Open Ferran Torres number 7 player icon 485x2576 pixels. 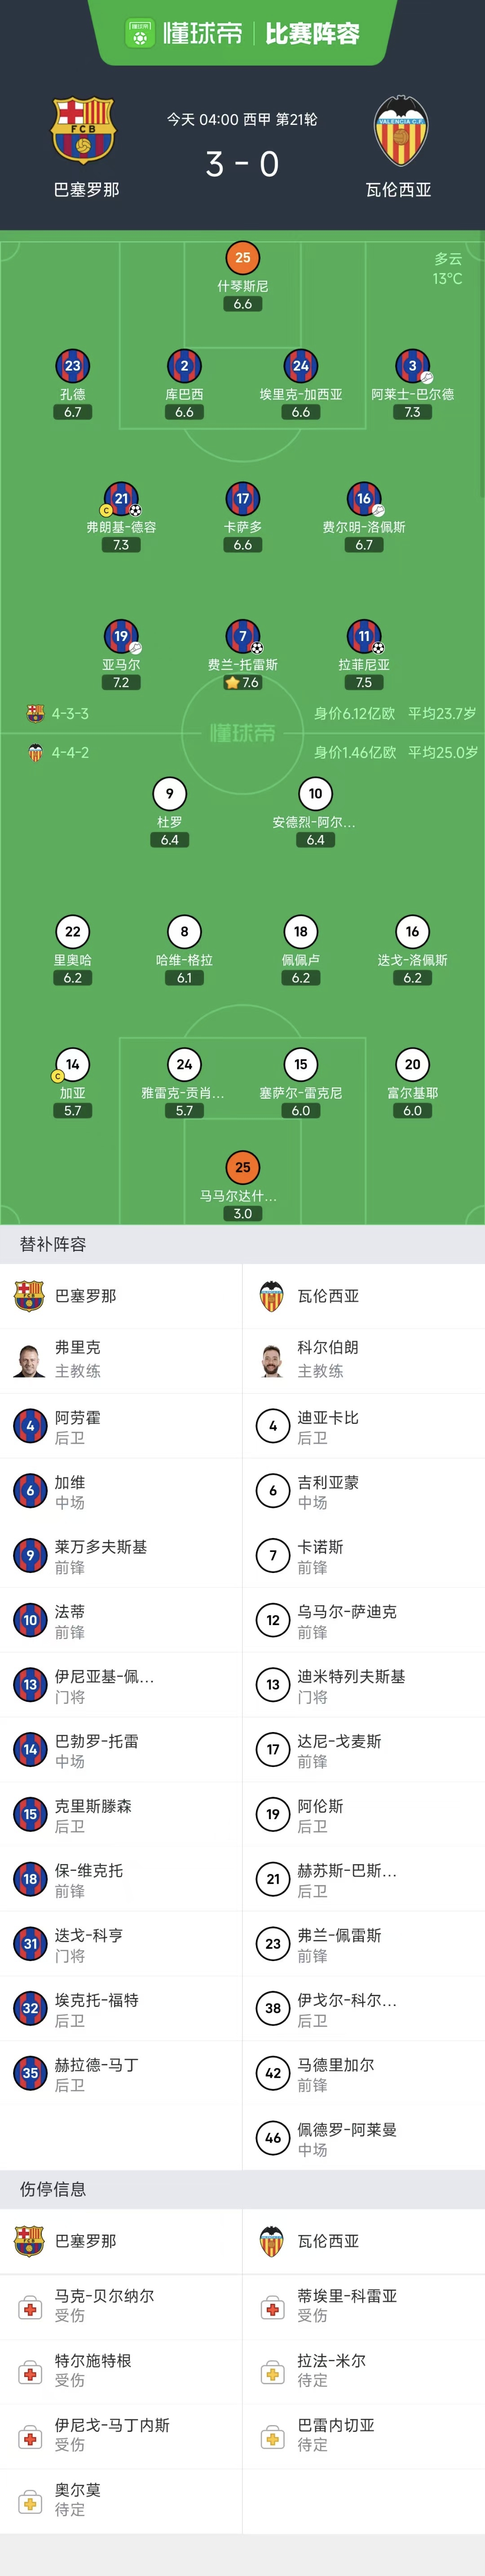coord(243,636)
